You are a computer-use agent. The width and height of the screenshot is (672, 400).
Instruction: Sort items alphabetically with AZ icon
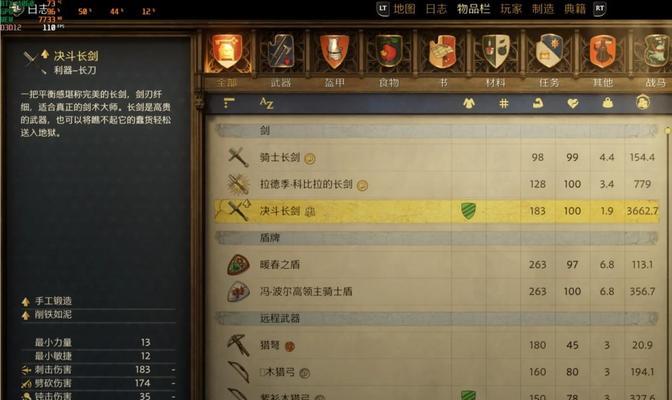[266, 103]
